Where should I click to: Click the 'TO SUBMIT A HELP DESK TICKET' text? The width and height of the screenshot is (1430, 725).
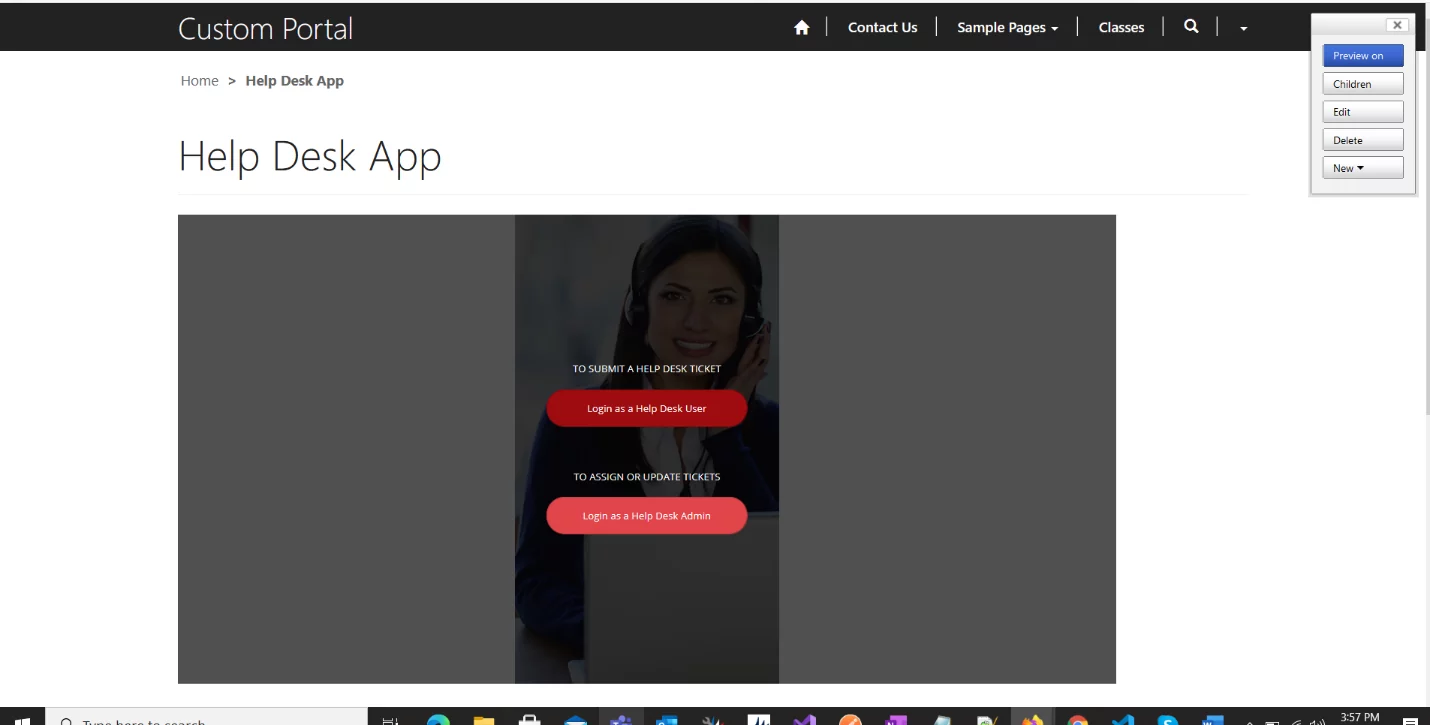646,369
